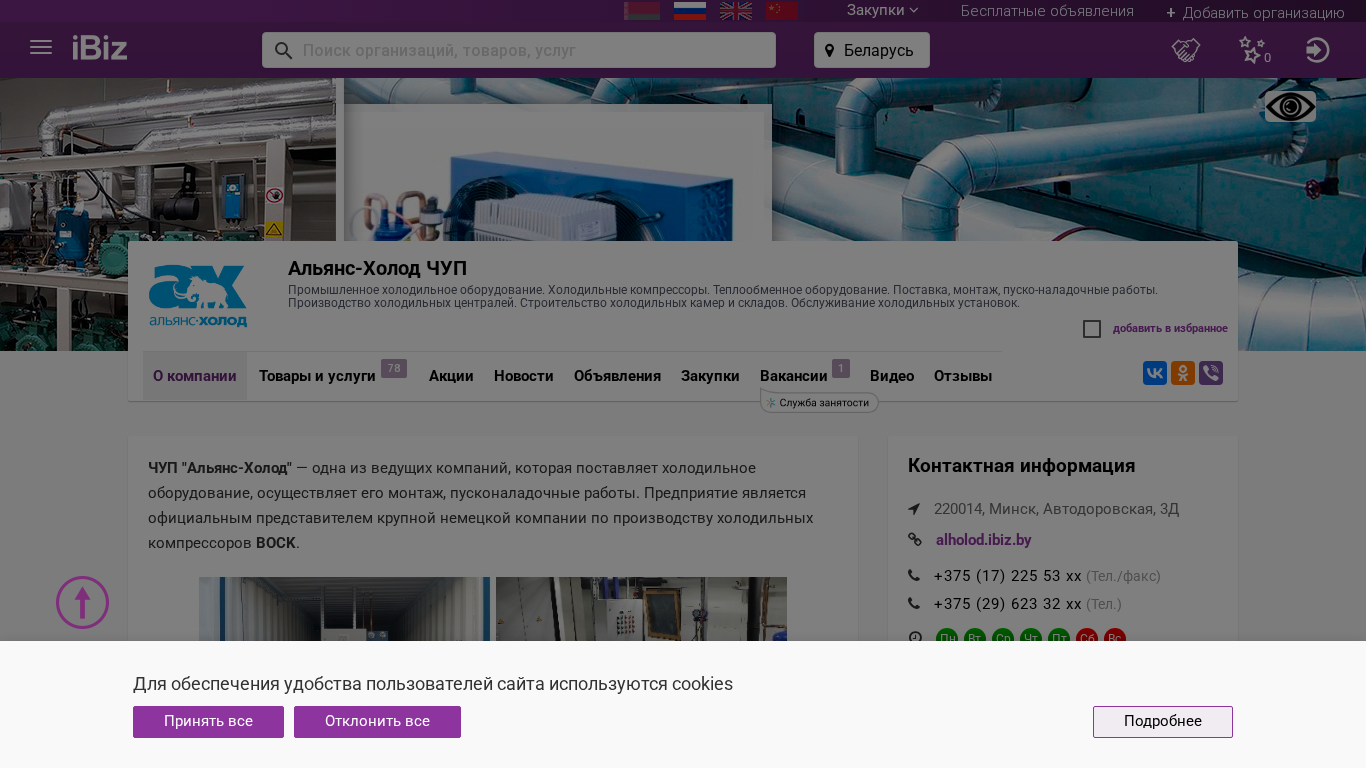Open the left photo in company description
This screenshot has width=1366, height=768.
point(344,609)
